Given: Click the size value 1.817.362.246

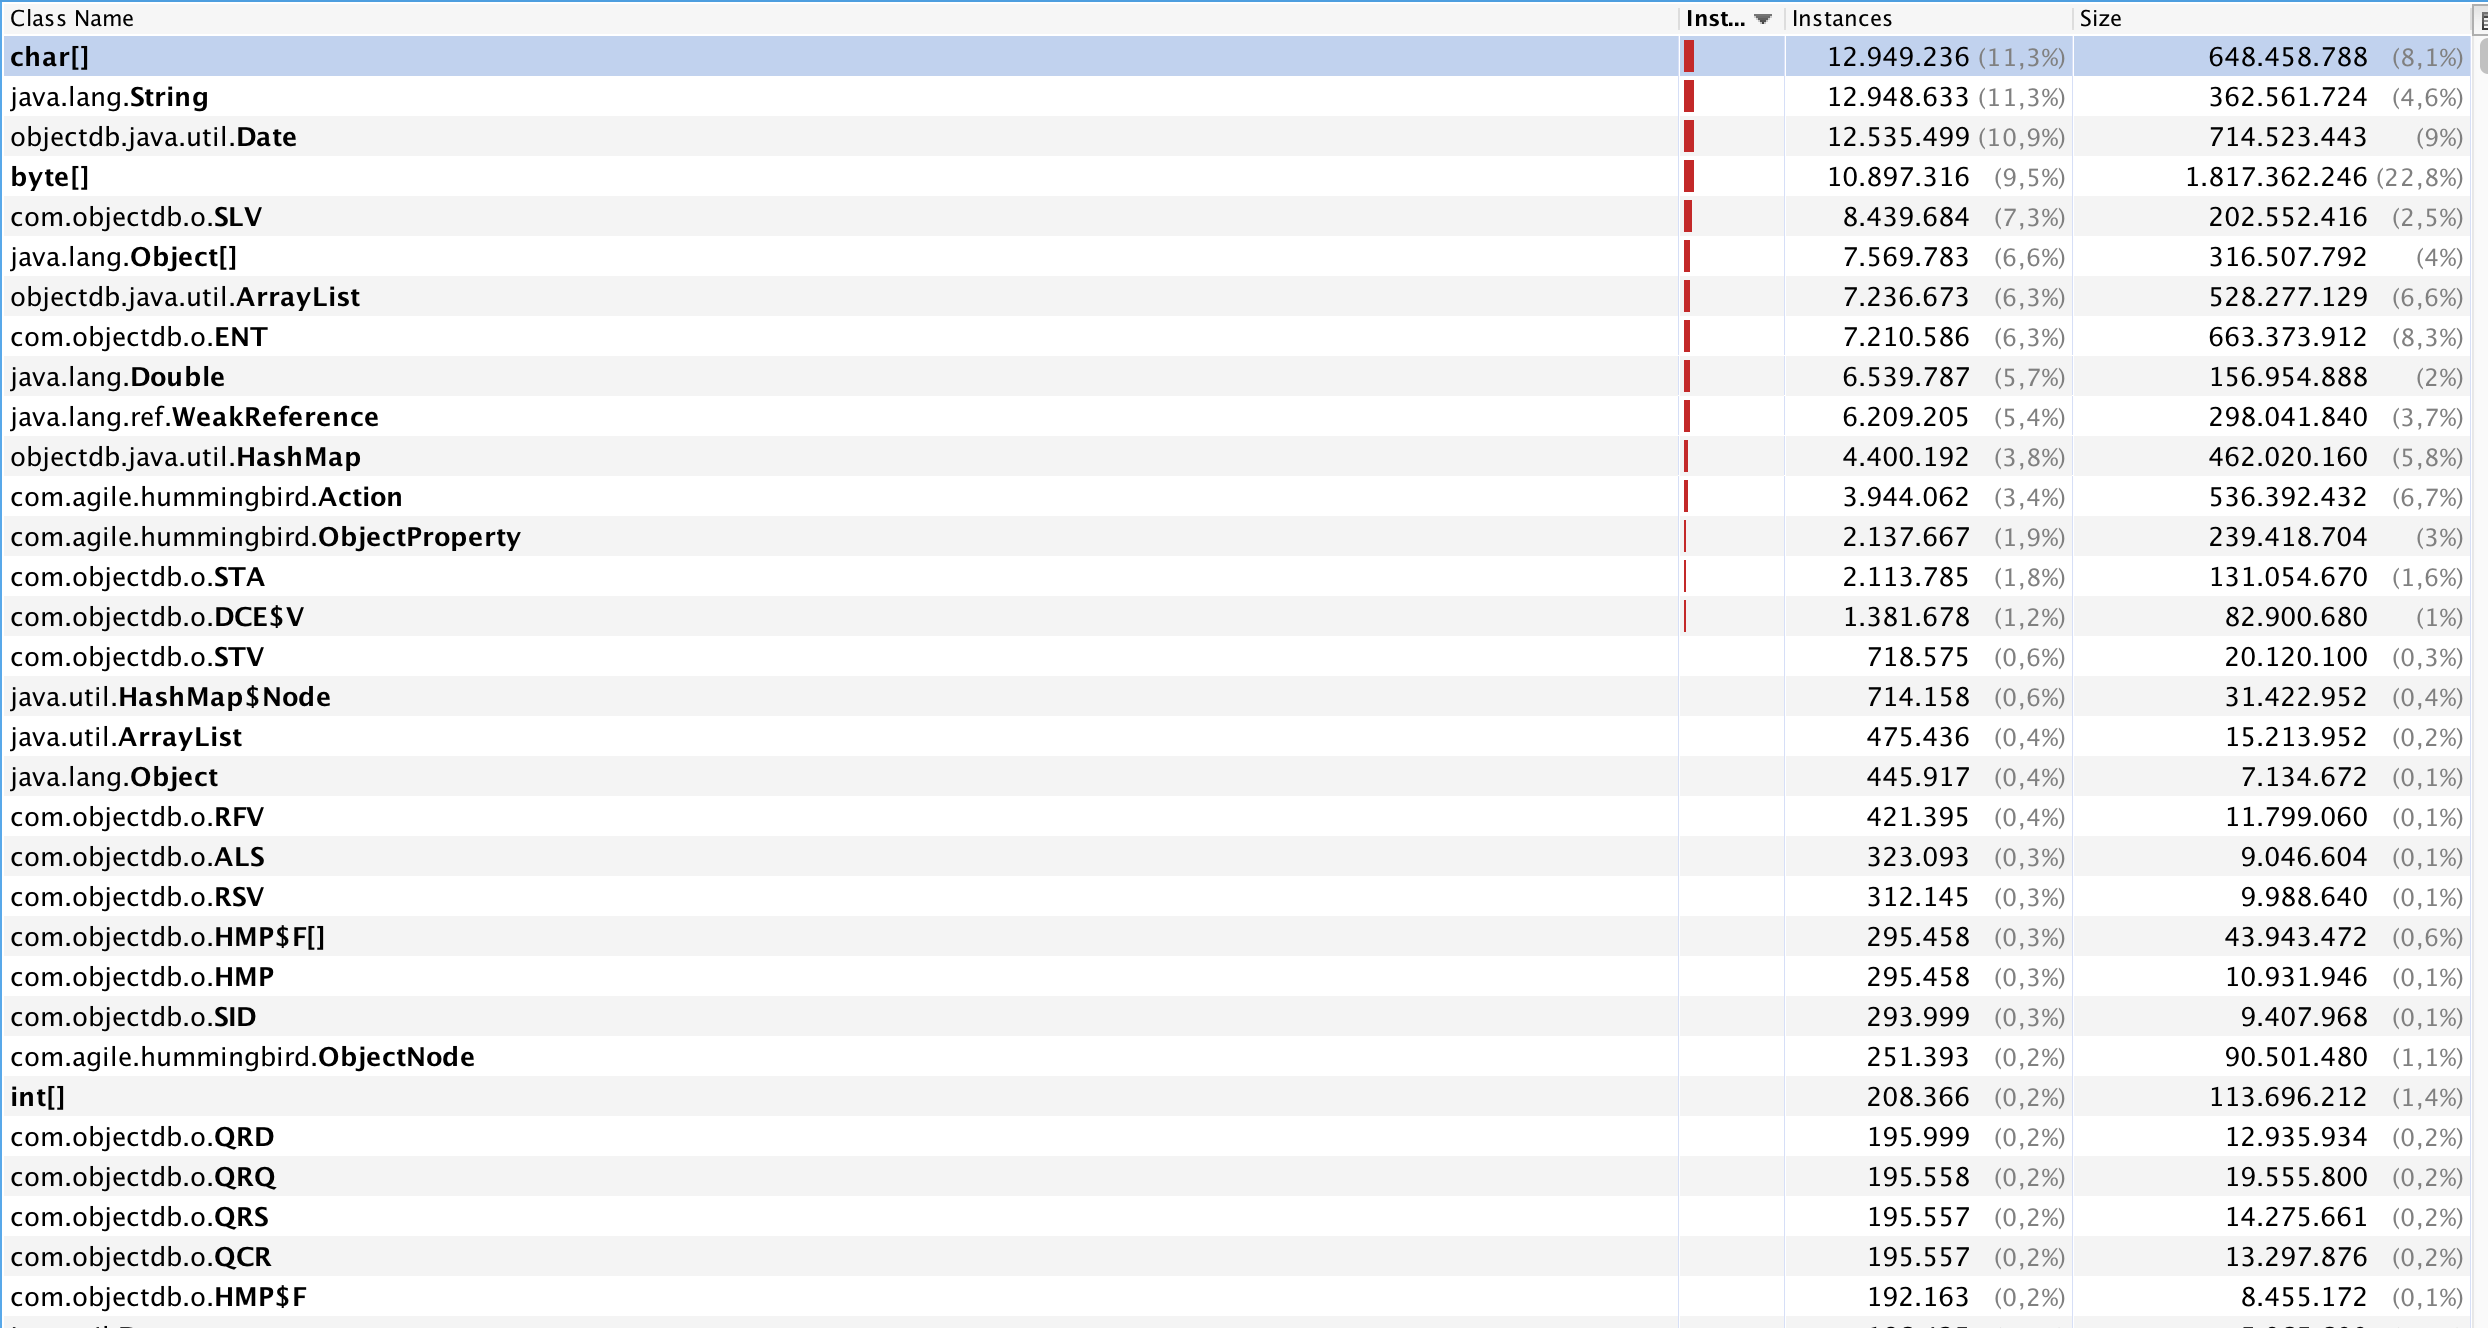Looking at the screenshot, I should (2276, 177).
